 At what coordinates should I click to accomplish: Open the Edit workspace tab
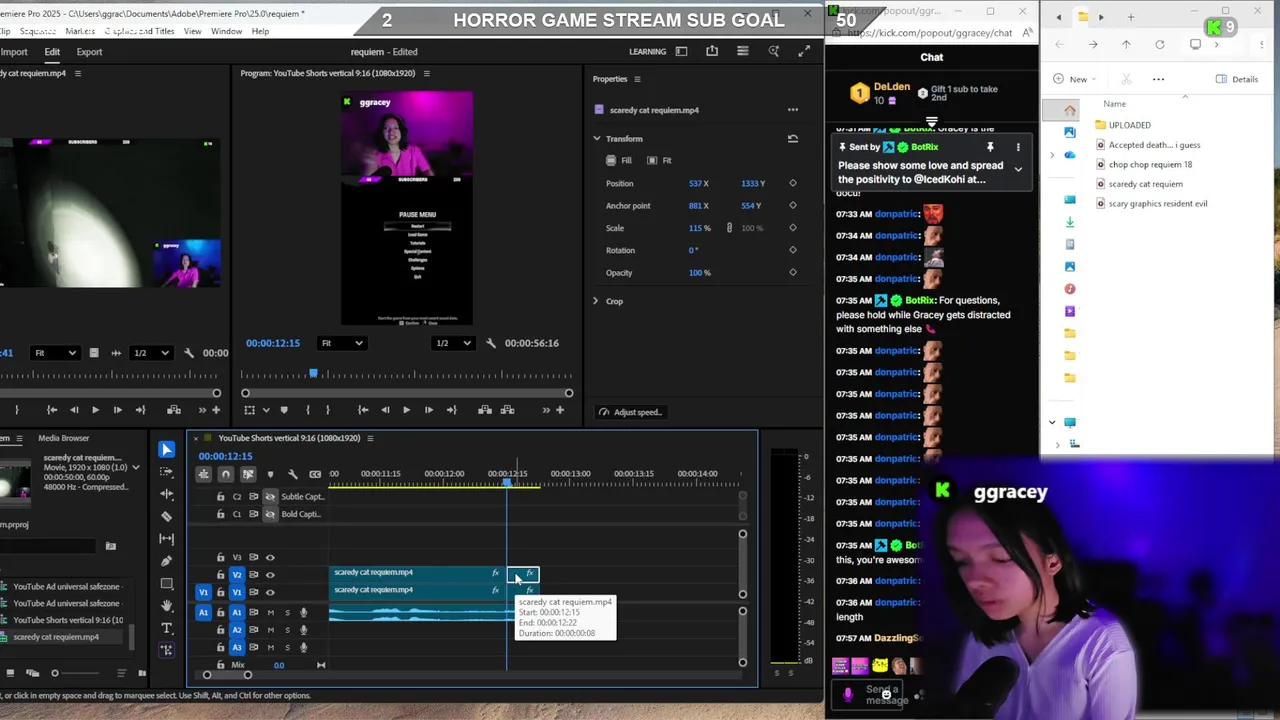point(52,52)
